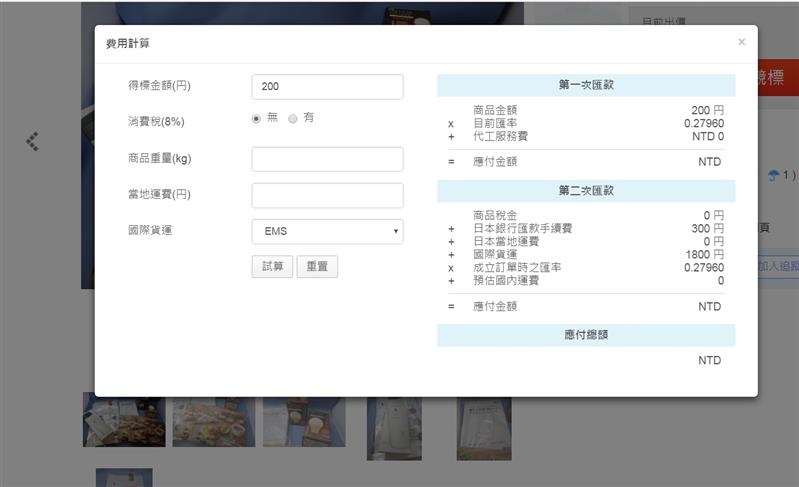Open the fifth product thumbnail below the dialog
This screenshot has width=799, height=487.
pyautogui.click(x=484, y=428)
